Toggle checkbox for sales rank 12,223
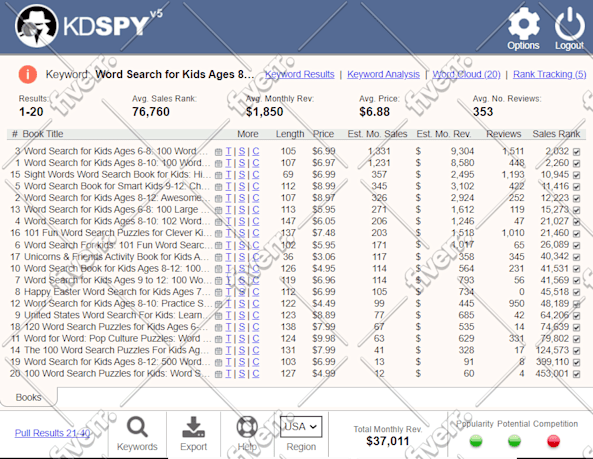The image size is (593, 459). 576,198
